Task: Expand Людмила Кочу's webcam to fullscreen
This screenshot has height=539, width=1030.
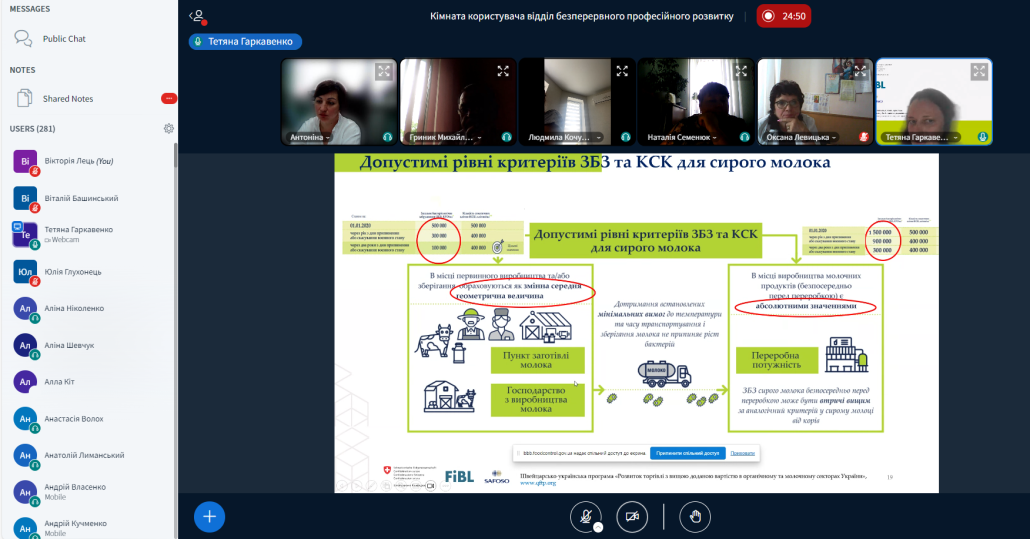Action: [621, 71]
